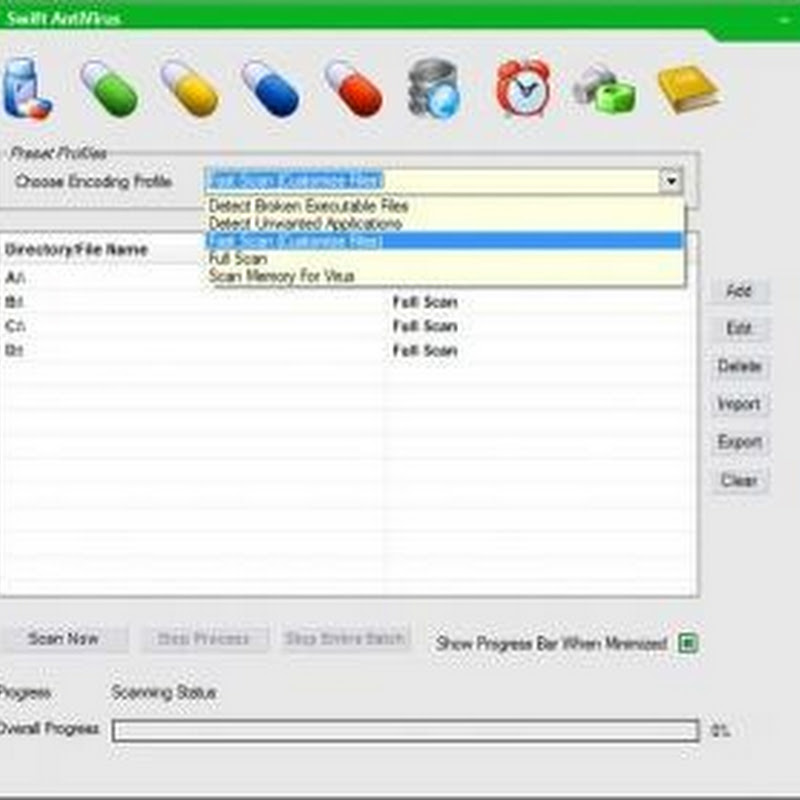Screen dimensions: 800x800
Task: Collapse the Choose Encoding Profile dropdown arrow
Action: (x=671, y=181)
